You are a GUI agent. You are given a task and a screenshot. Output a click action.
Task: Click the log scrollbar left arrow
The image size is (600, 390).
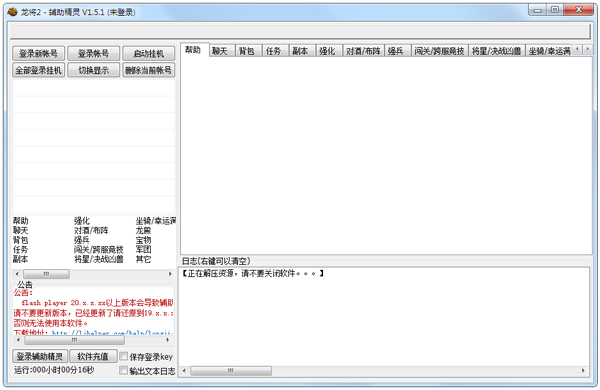(184, 370)
